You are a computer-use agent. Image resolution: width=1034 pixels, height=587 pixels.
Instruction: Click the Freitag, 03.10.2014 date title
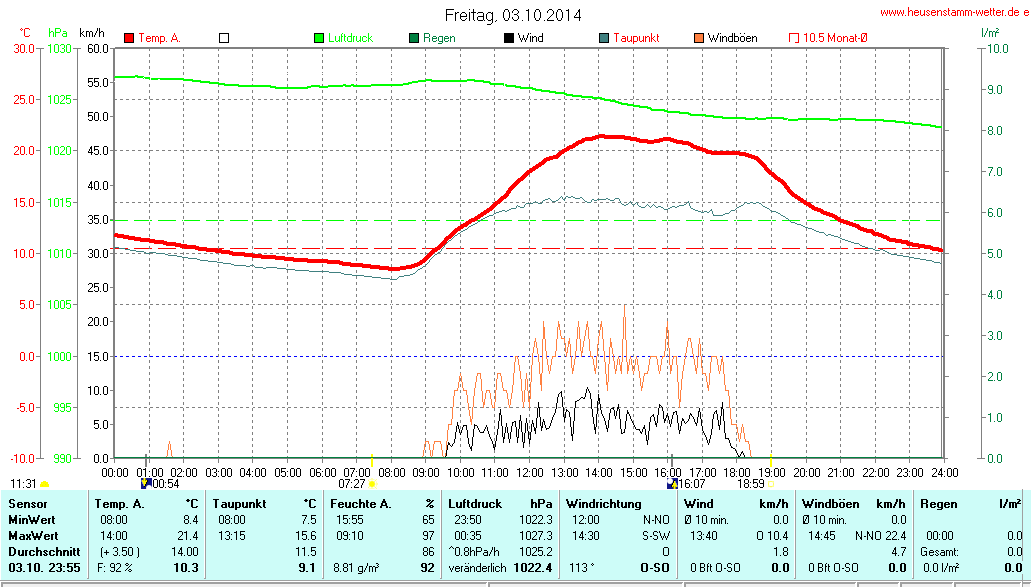tap(513, 15)
